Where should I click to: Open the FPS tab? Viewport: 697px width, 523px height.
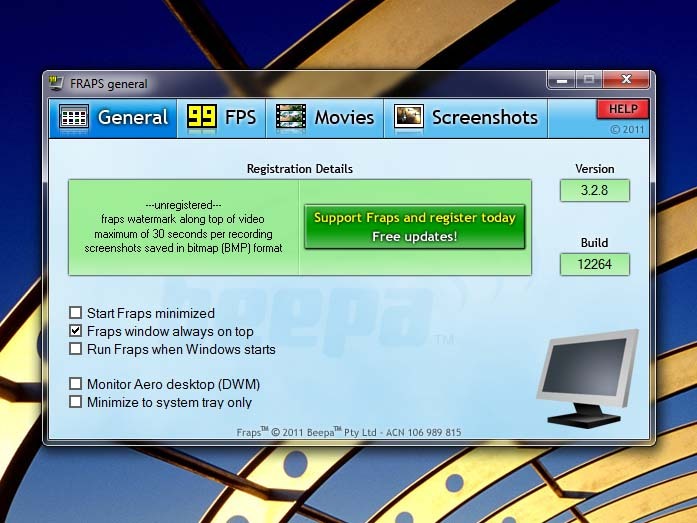point(239,118)
